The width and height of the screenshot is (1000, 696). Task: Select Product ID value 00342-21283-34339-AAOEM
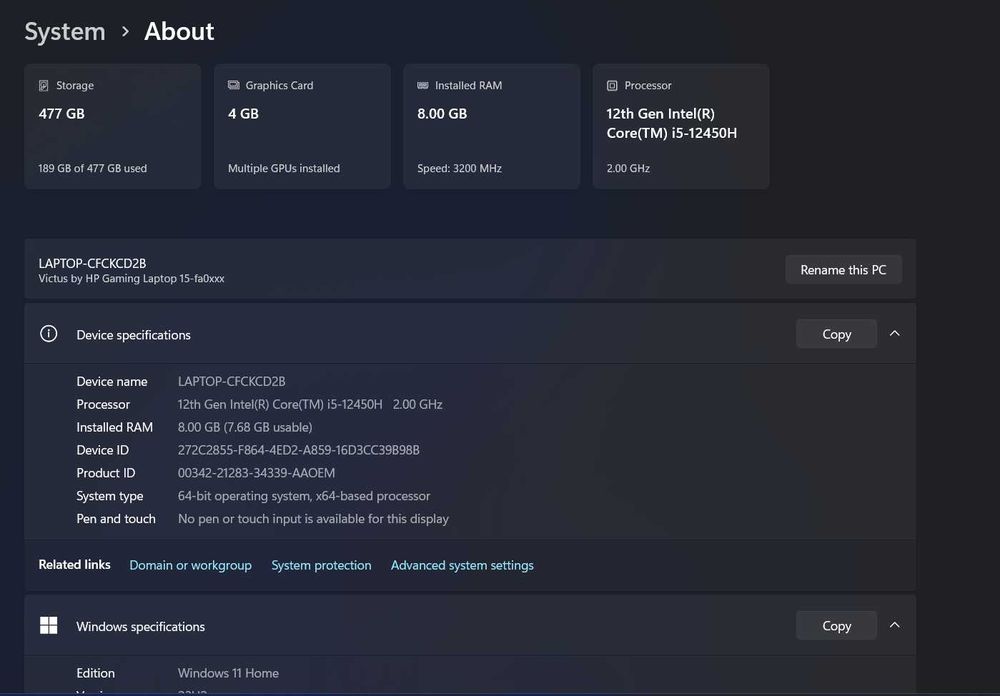point(256,473)
